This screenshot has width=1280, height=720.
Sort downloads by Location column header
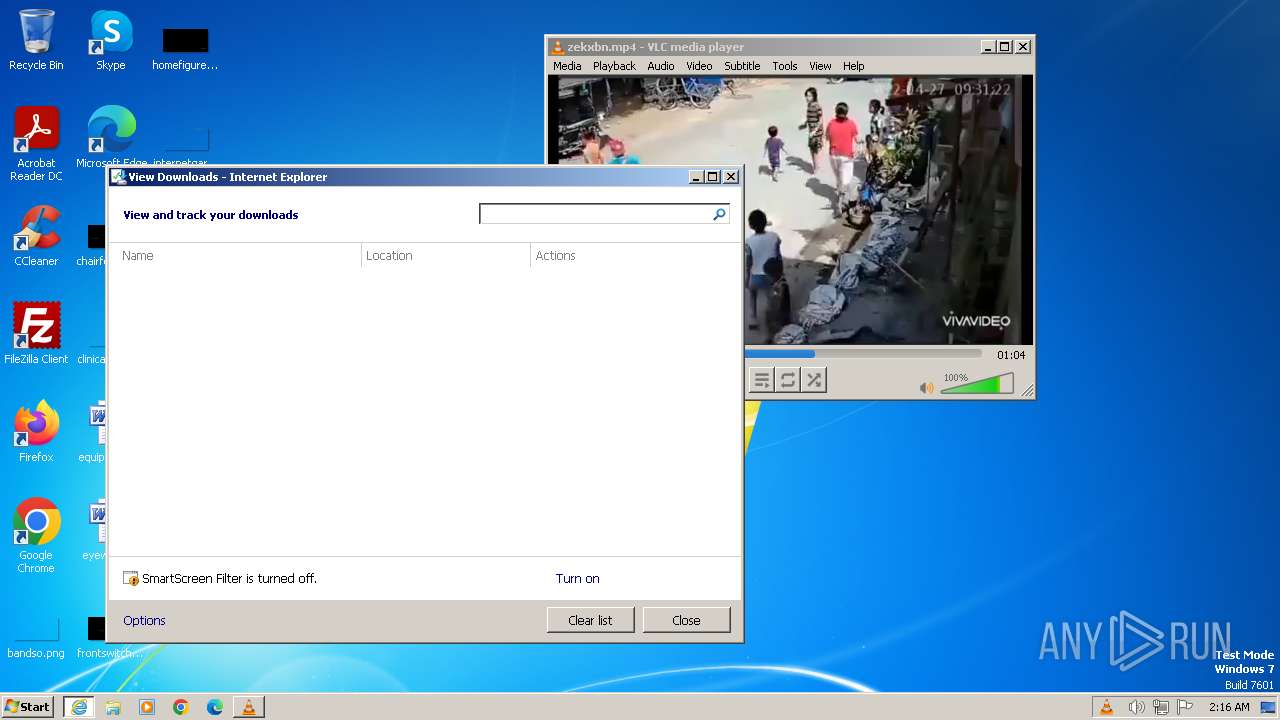446,256
